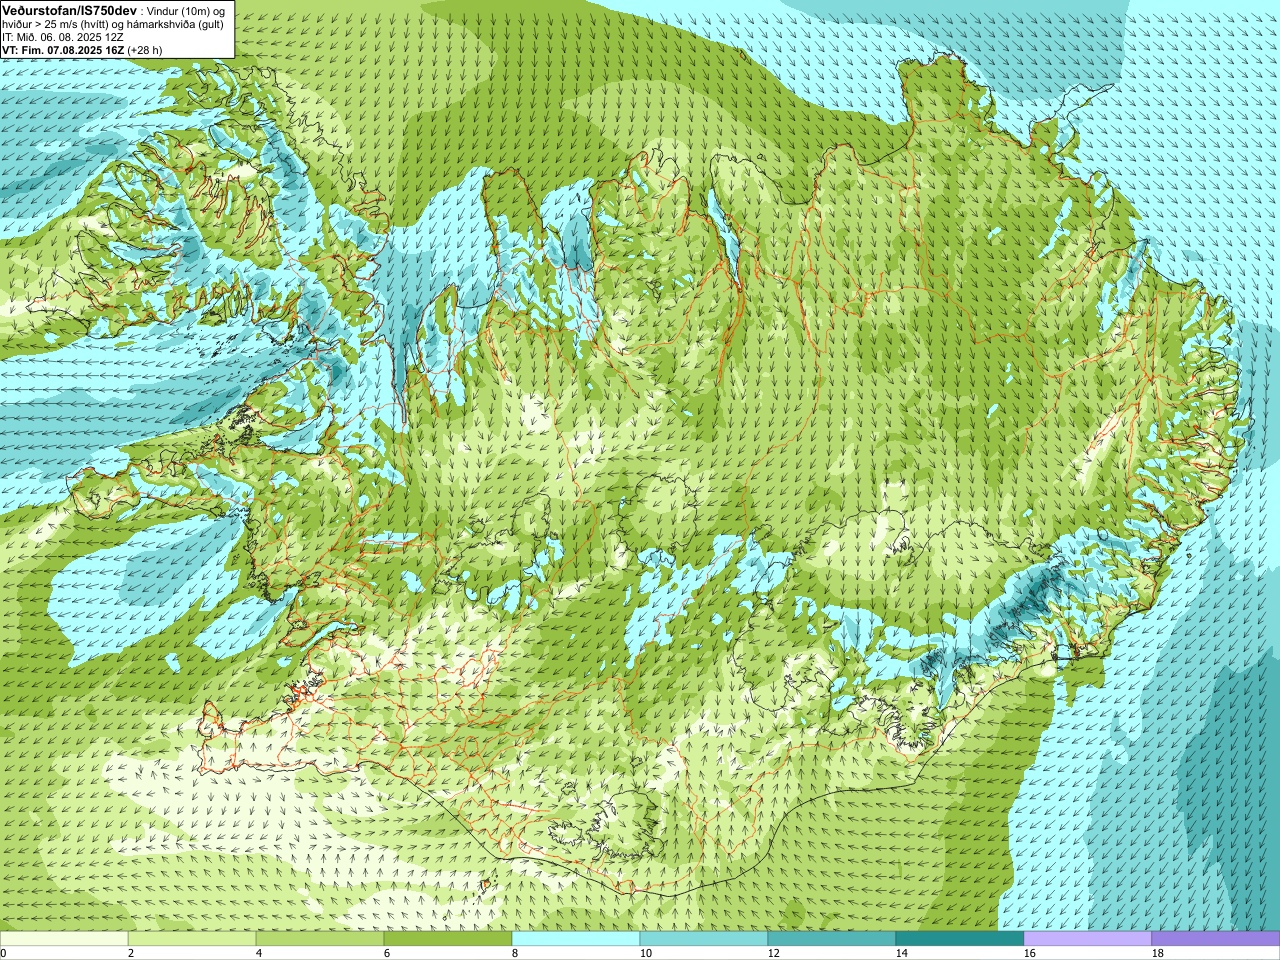This screenshot has height=960, width=1280.
Task: Click the legend scale label '0'
Action: tap(4, 954)
